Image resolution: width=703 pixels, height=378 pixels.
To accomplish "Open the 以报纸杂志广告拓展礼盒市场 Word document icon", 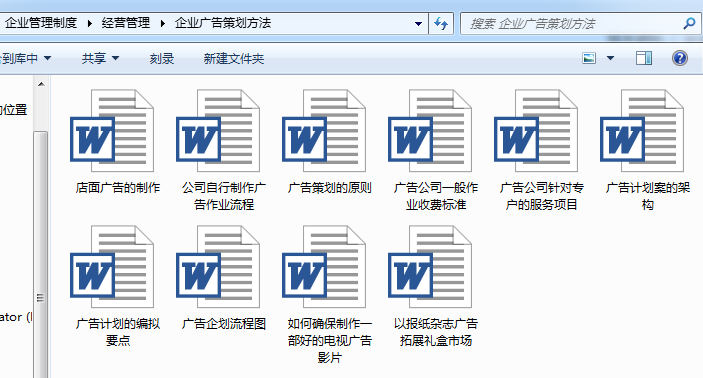I will tap(430, 266).
